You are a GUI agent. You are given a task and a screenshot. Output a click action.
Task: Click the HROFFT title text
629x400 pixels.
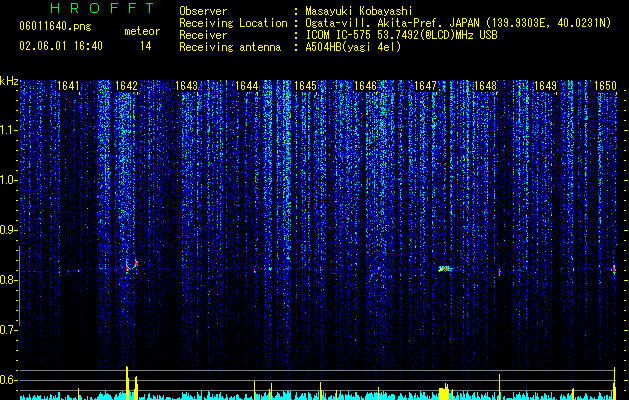pyautogui.click(x=103, y=8)
